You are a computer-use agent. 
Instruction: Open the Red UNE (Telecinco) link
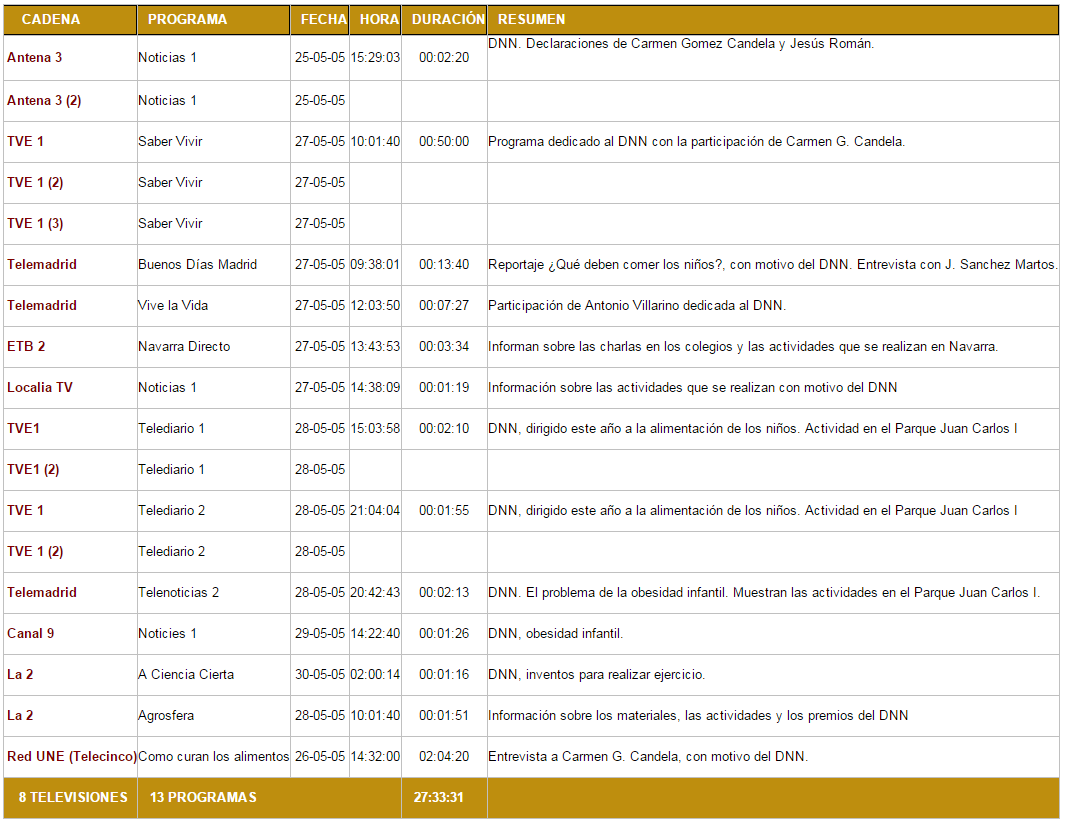click(x=71, y=757)
